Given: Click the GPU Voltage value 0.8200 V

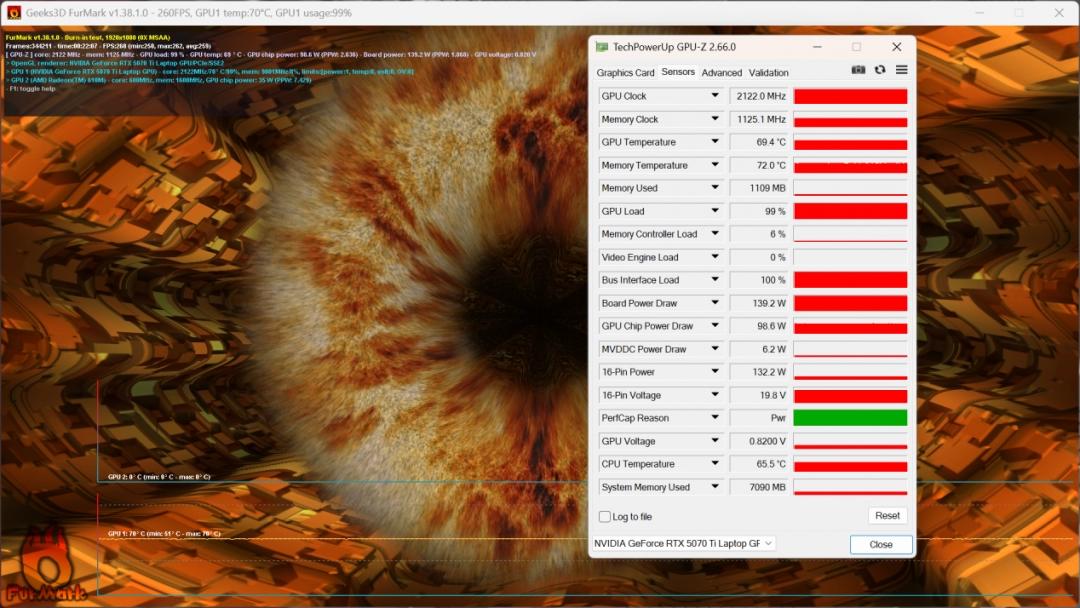Looking at the screenshot, I should 767,441.
